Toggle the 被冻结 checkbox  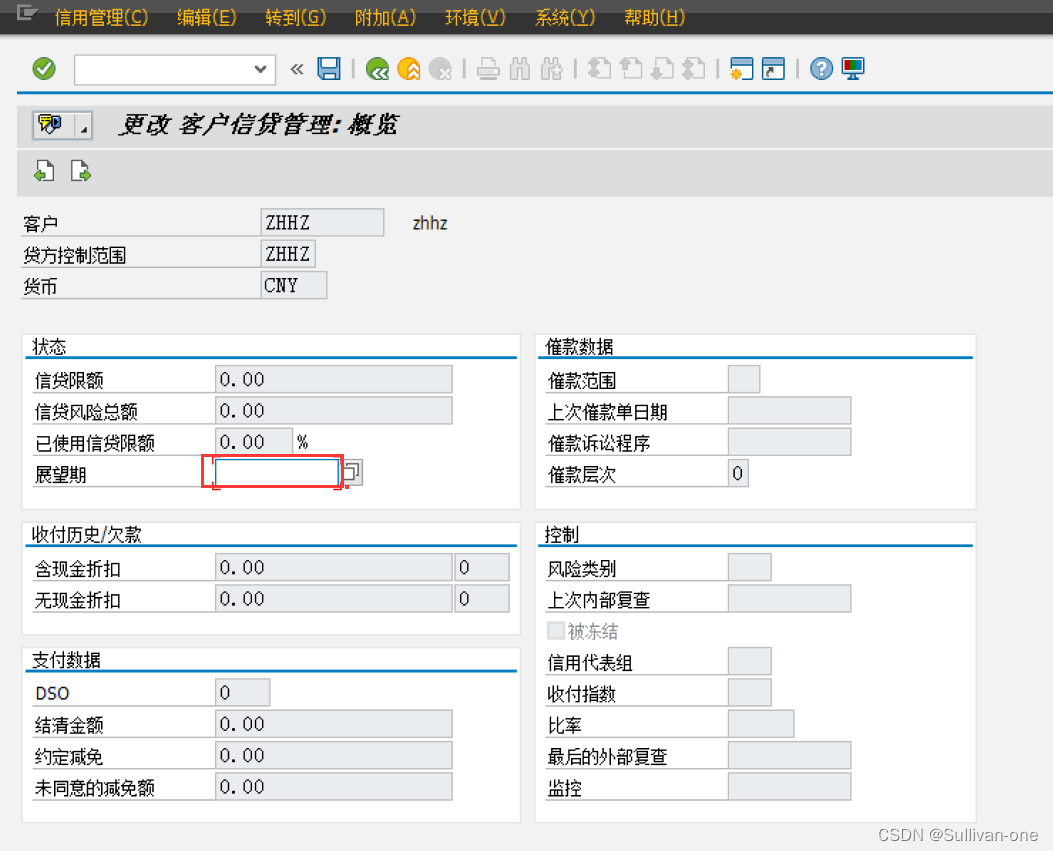(x=556, y=630)
